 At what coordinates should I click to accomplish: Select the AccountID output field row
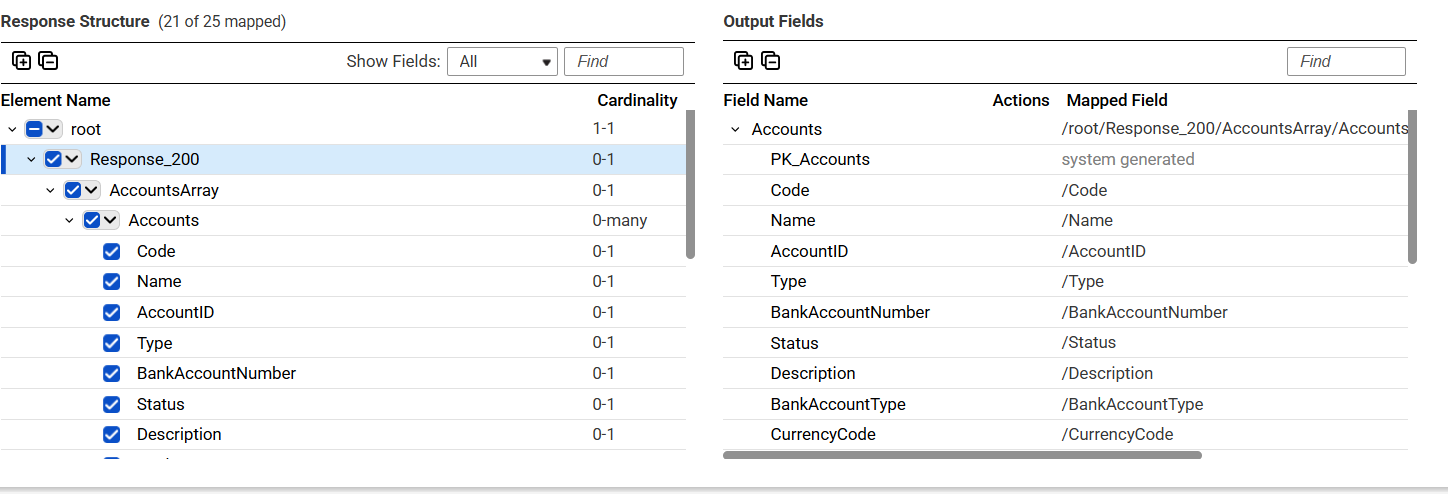point(1065,251)
